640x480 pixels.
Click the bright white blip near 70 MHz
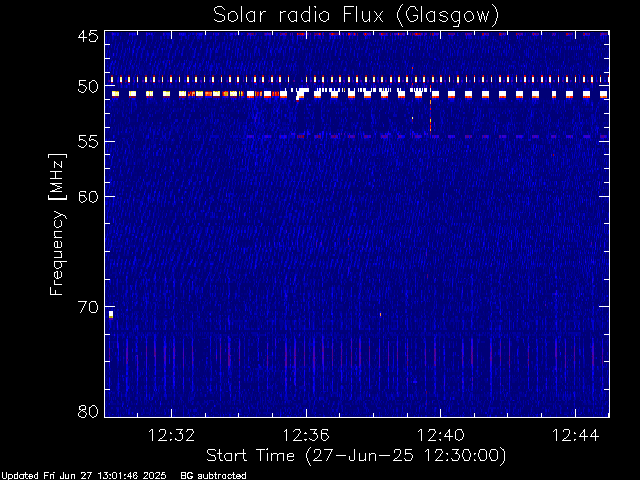111,314
